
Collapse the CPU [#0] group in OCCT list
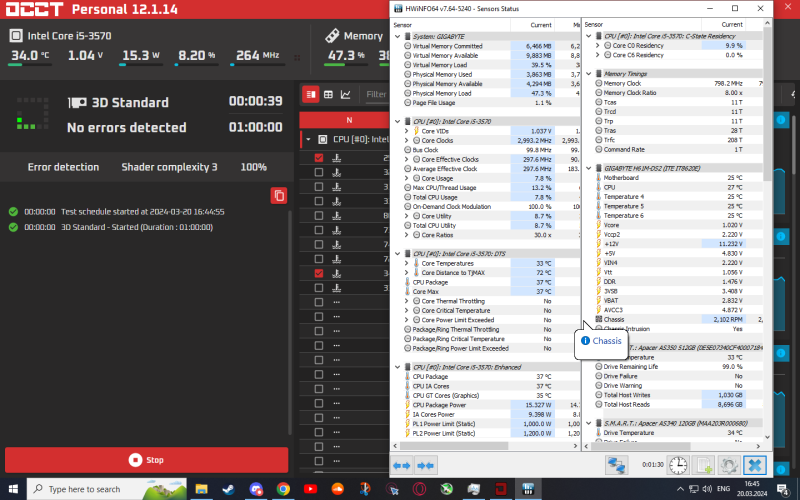[x=309, y=140]
